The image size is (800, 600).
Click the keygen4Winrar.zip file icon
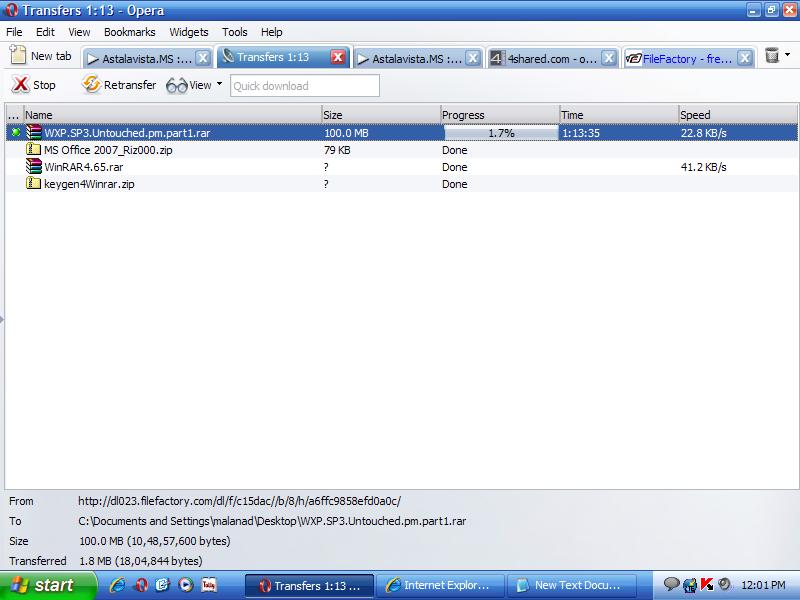coord(33,184)
